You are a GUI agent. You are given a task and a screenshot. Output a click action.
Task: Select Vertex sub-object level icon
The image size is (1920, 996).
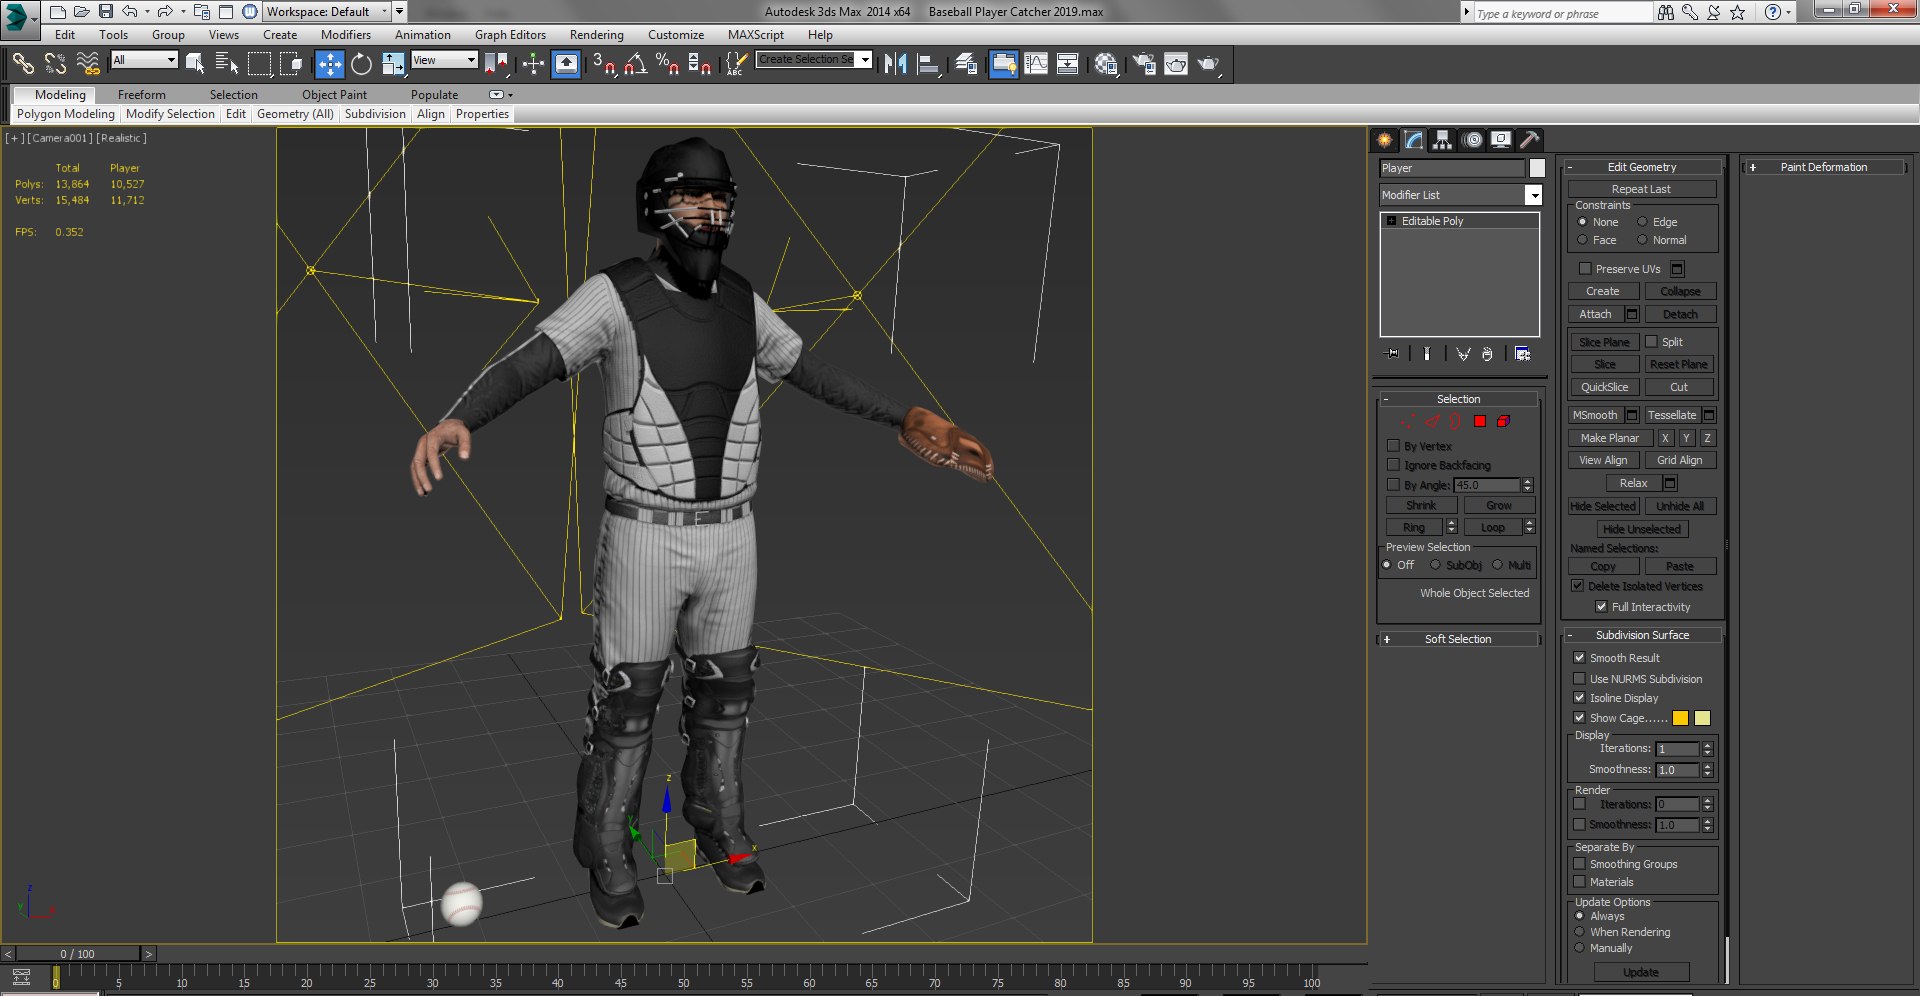tap(1407, 421)
